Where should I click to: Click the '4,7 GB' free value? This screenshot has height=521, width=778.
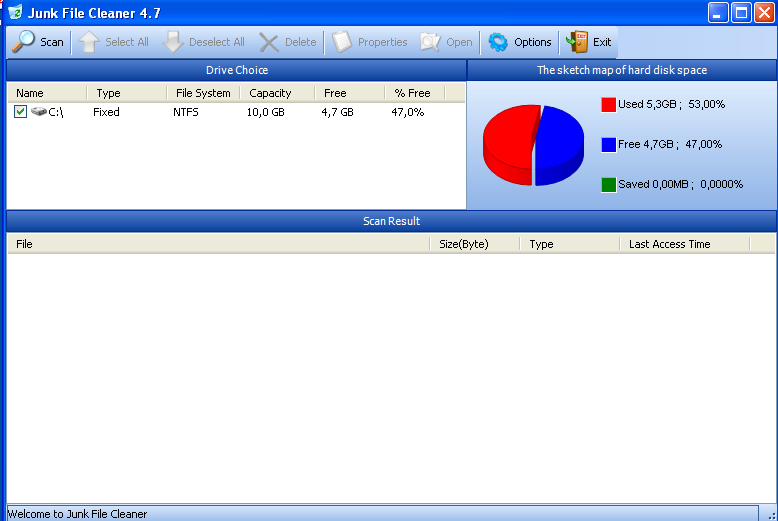click(337, 112)
